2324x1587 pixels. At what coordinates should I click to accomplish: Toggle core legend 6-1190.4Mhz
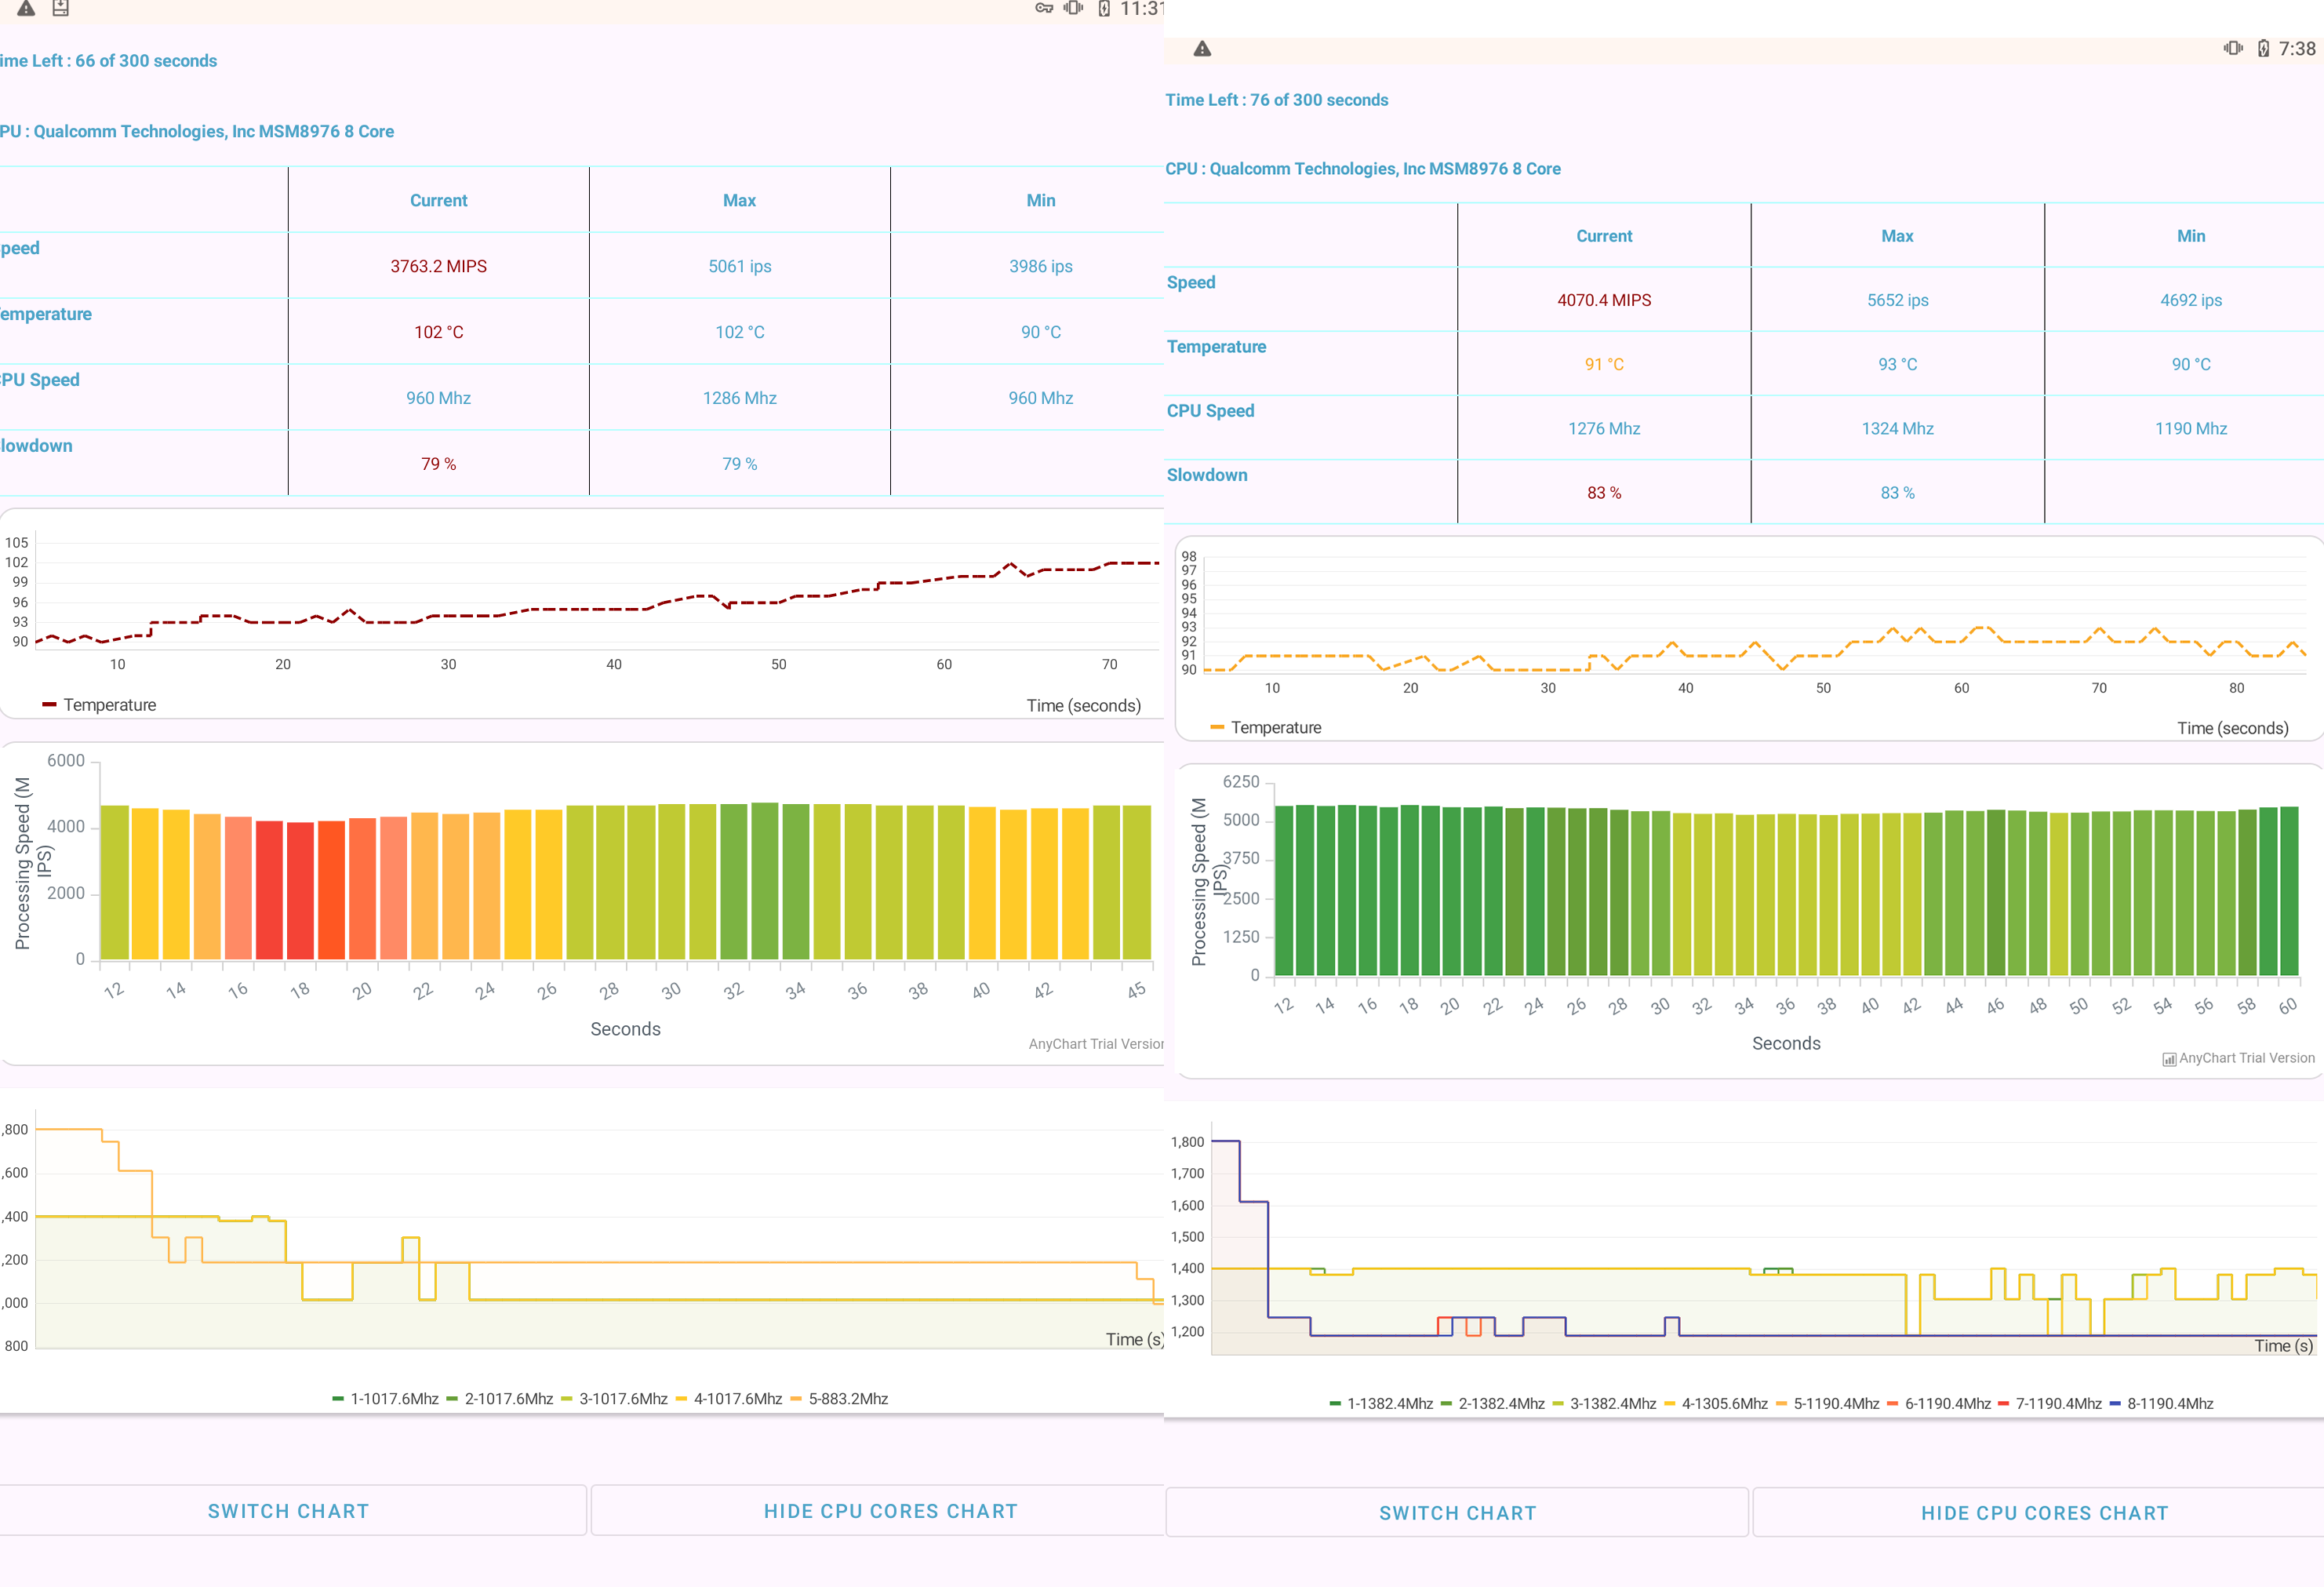pos(1938,1404)
